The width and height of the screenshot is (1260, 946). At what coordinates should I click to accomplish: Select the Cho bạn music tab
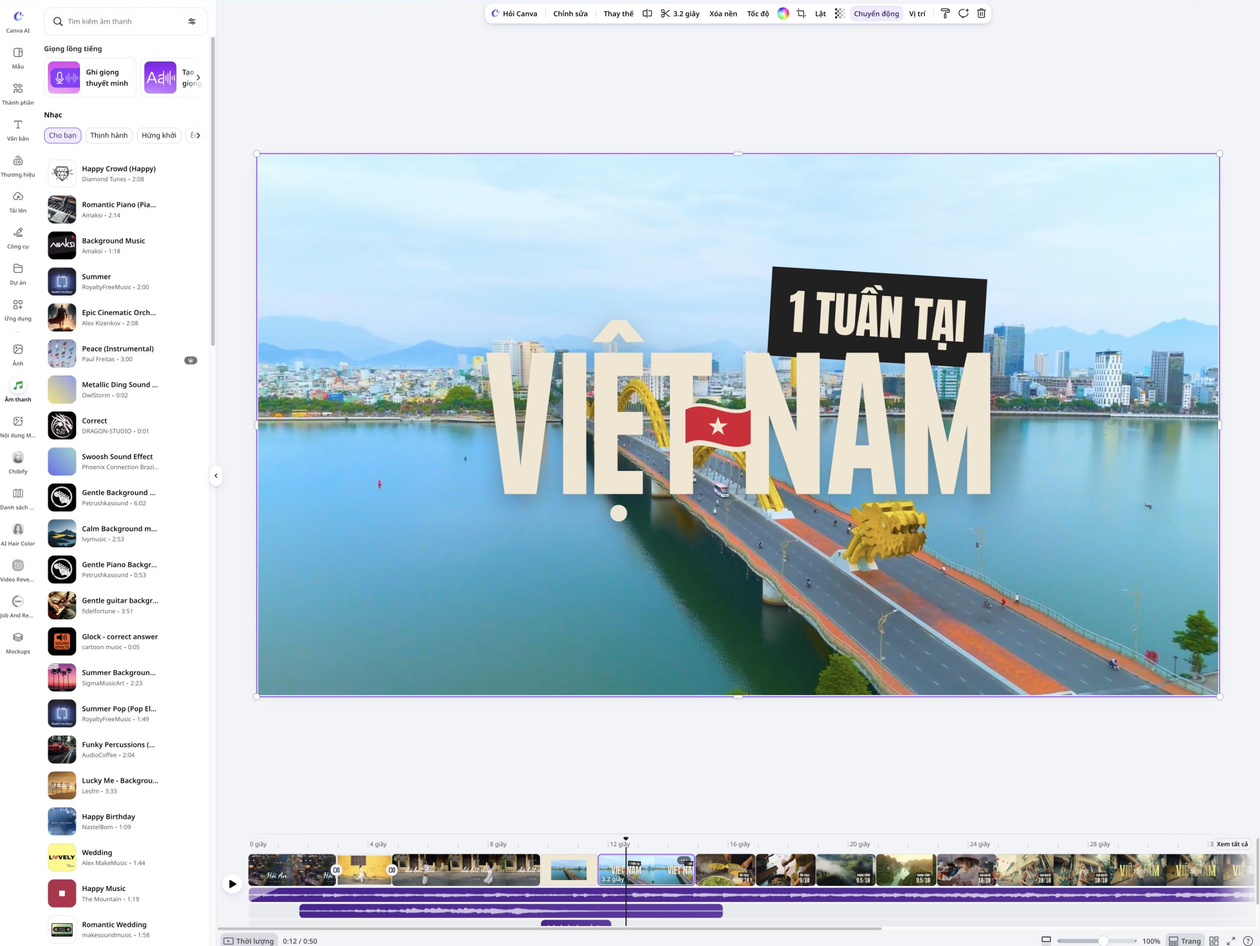coord(62,135)
